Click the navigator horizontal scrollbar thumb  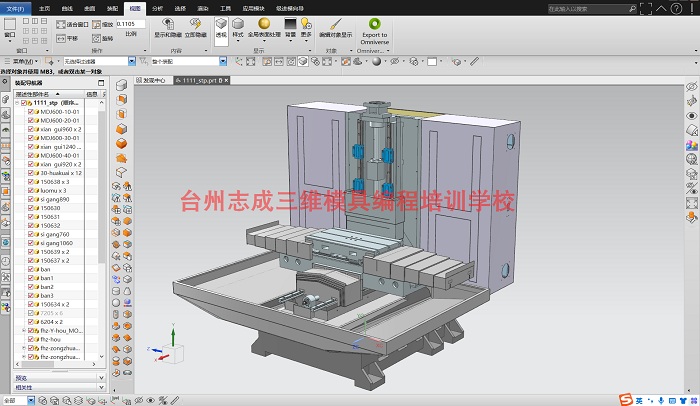pyautogui.click(x=38, y=364)
